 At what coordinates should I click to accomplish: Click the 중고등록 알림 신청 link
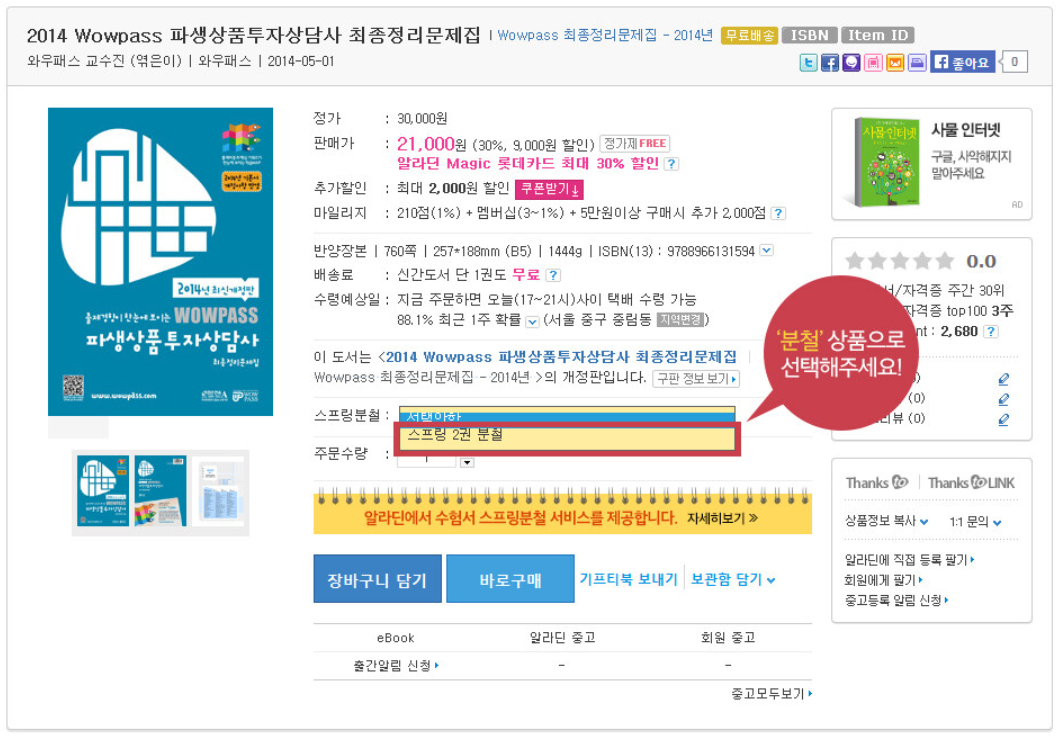click(896, 600)
